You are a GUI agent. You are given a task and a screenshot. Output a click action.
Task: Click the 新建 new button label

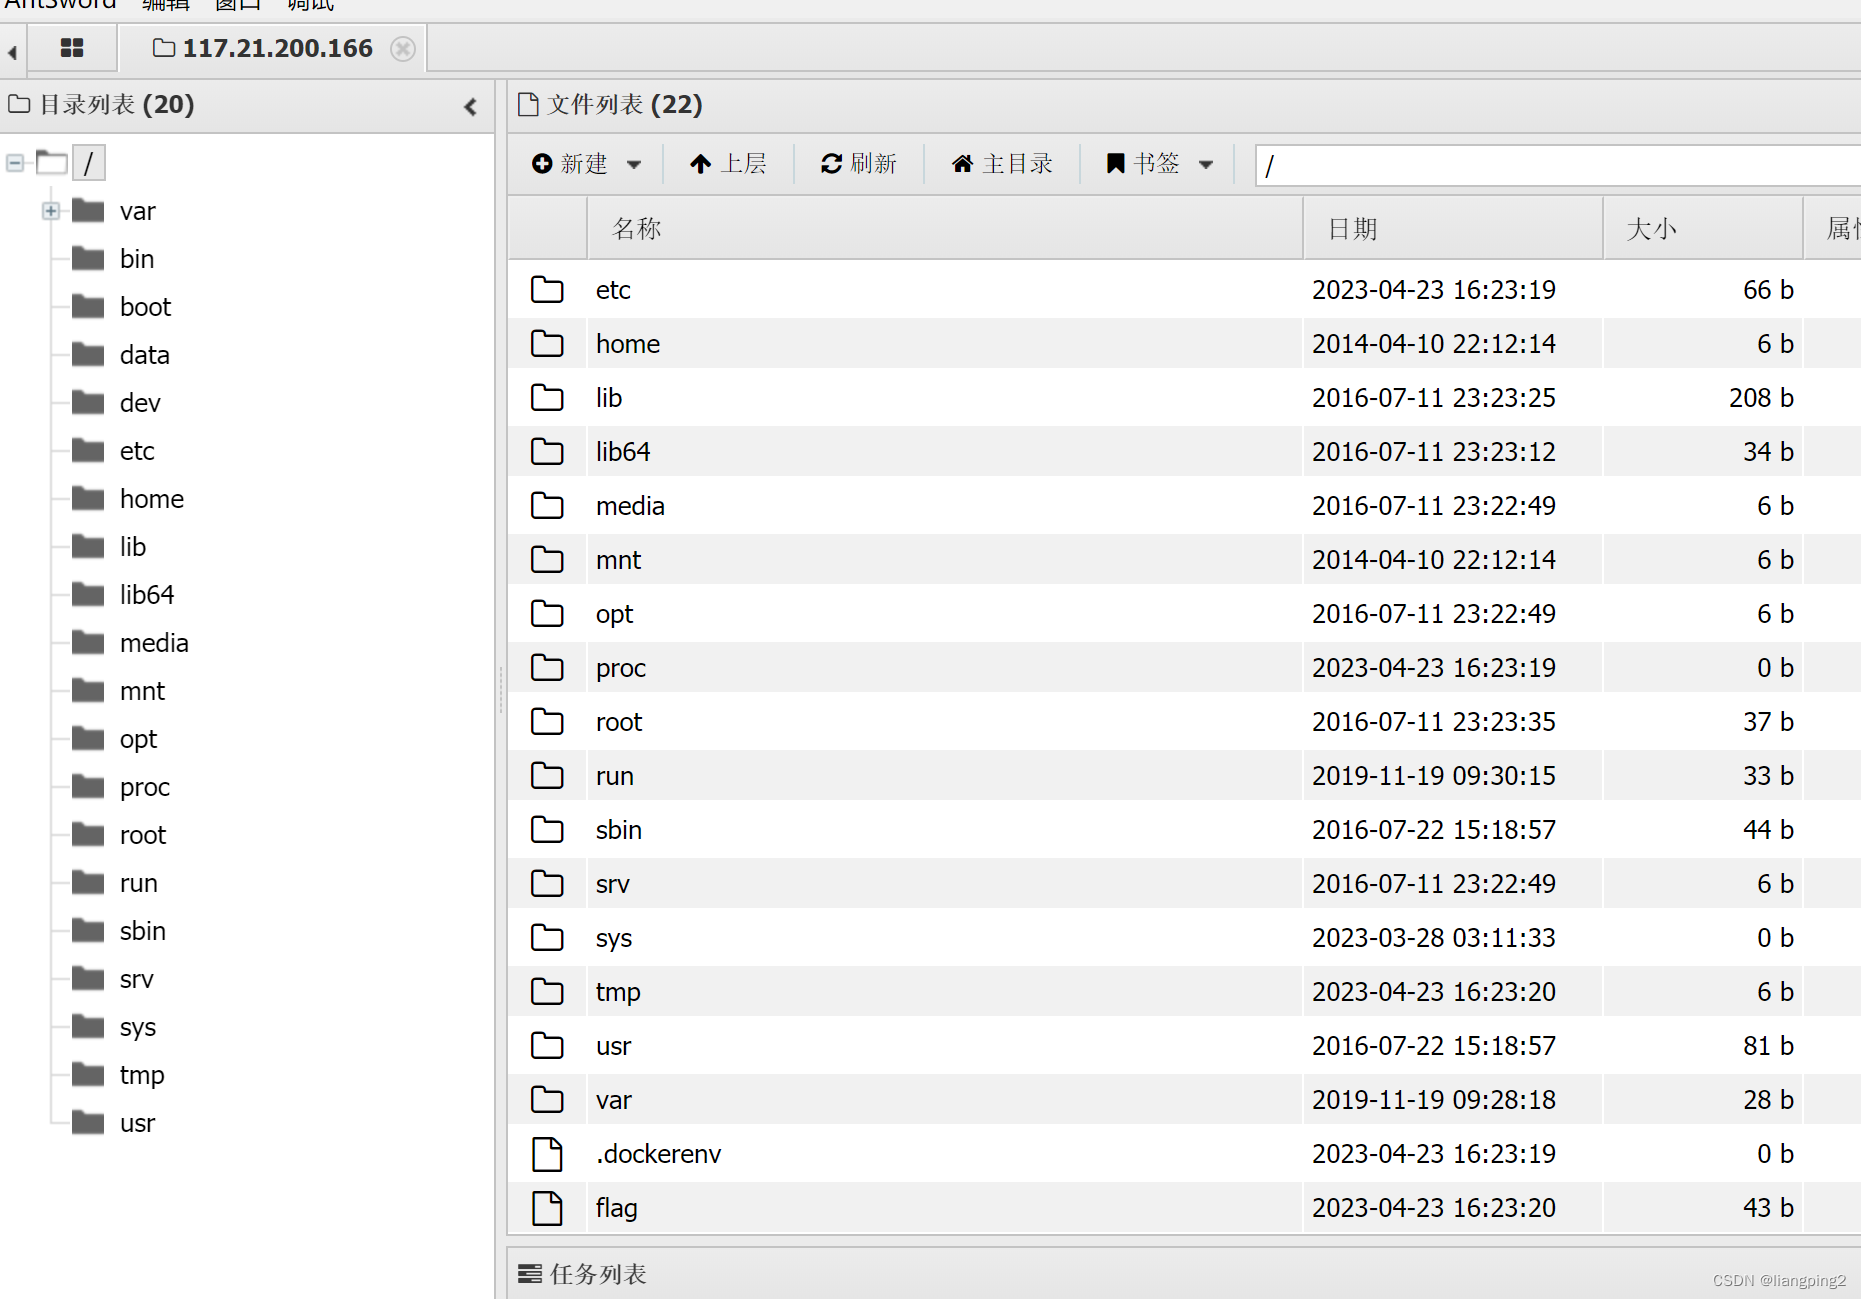[x=583, y=164]
